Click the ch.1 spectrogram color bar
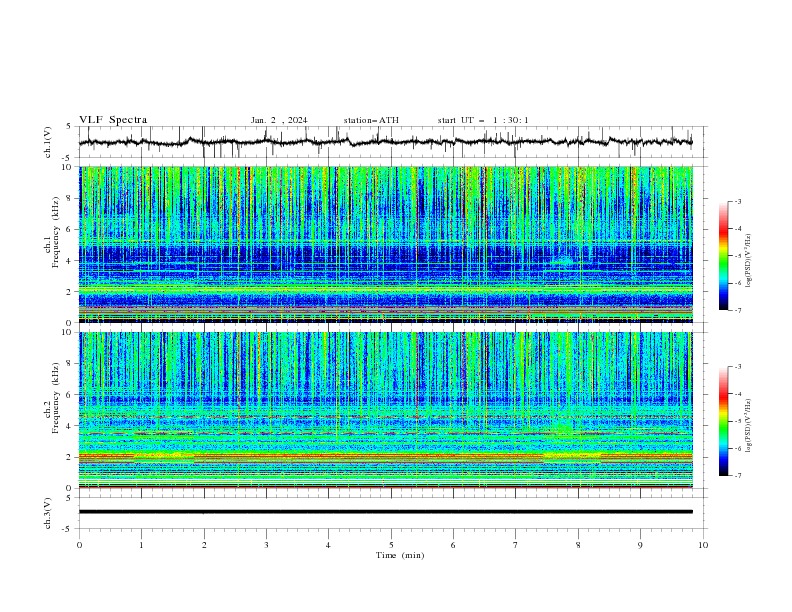The width and height of the screenshot is (792, 612). click(x=723, y=256)
